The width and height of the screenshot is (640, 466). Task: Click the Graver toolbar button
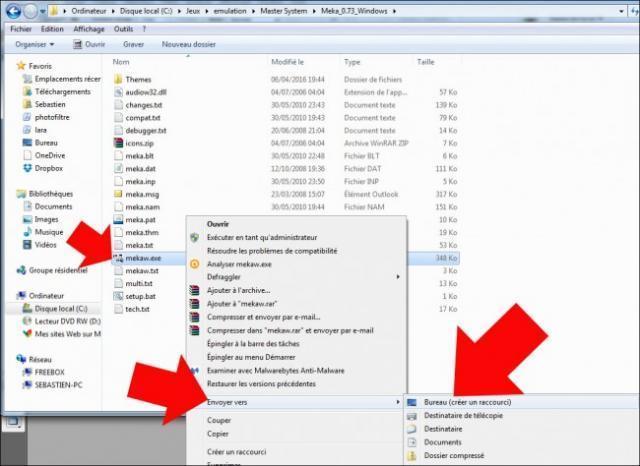click(x=133, y=45)
